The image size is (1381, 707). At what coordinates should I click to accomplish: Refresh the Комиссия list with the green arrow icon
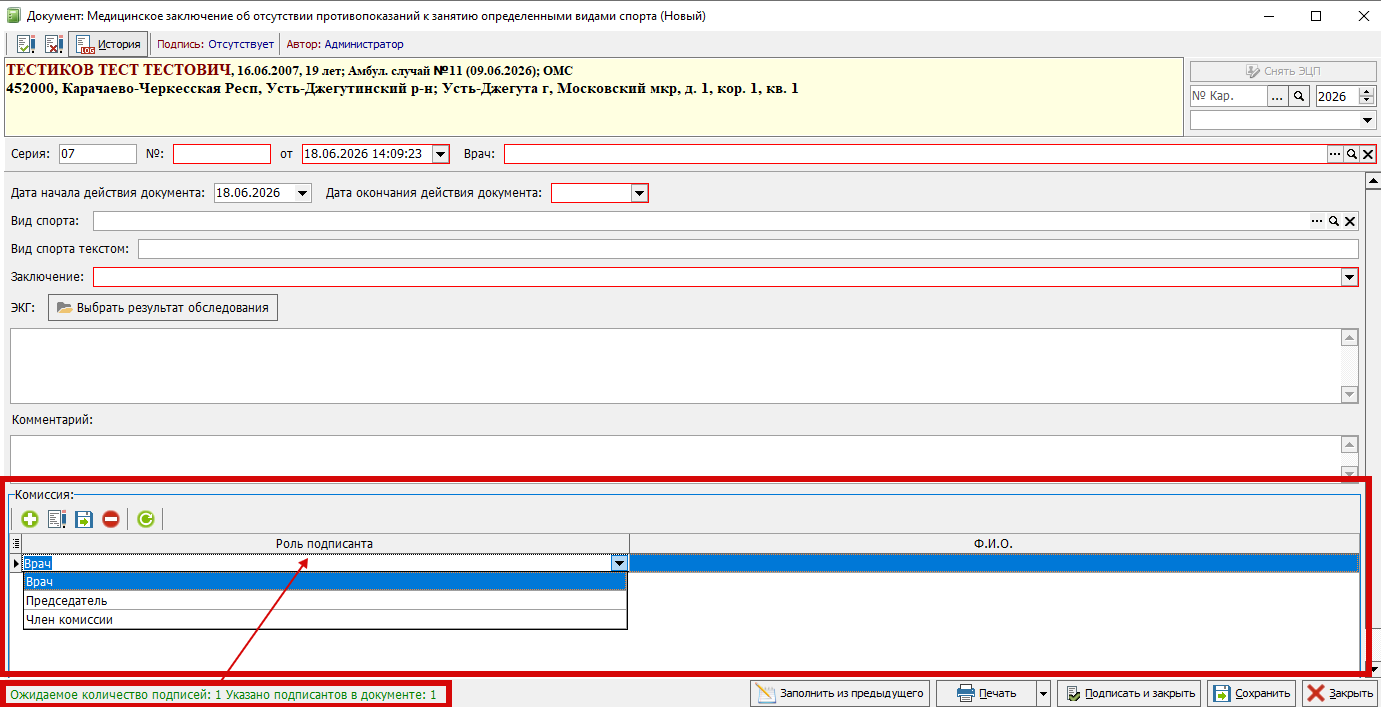[146, 519]
